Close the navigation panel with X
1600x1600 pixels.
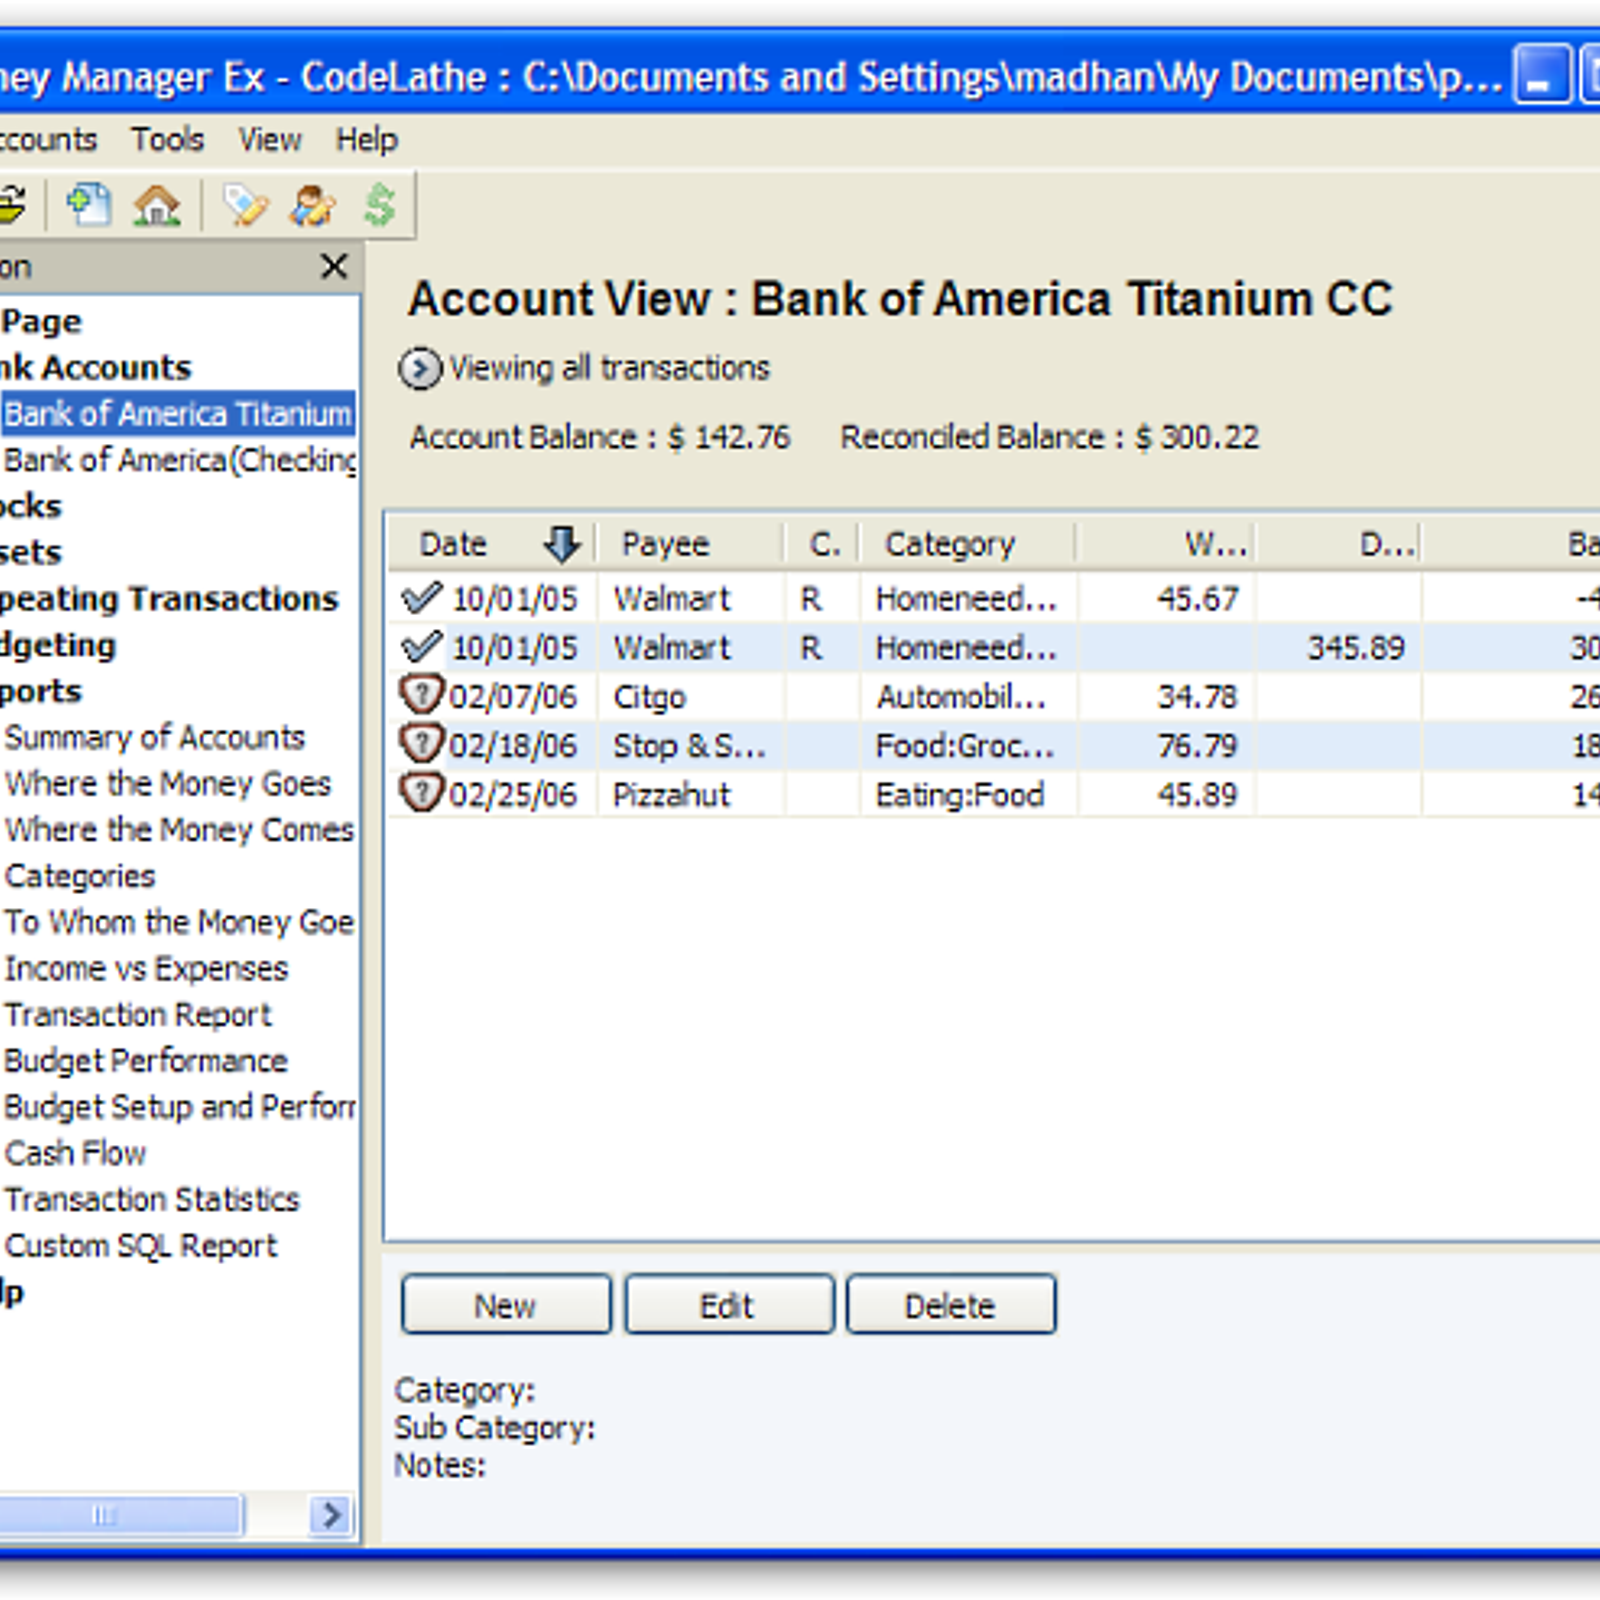tap(334, 266)
